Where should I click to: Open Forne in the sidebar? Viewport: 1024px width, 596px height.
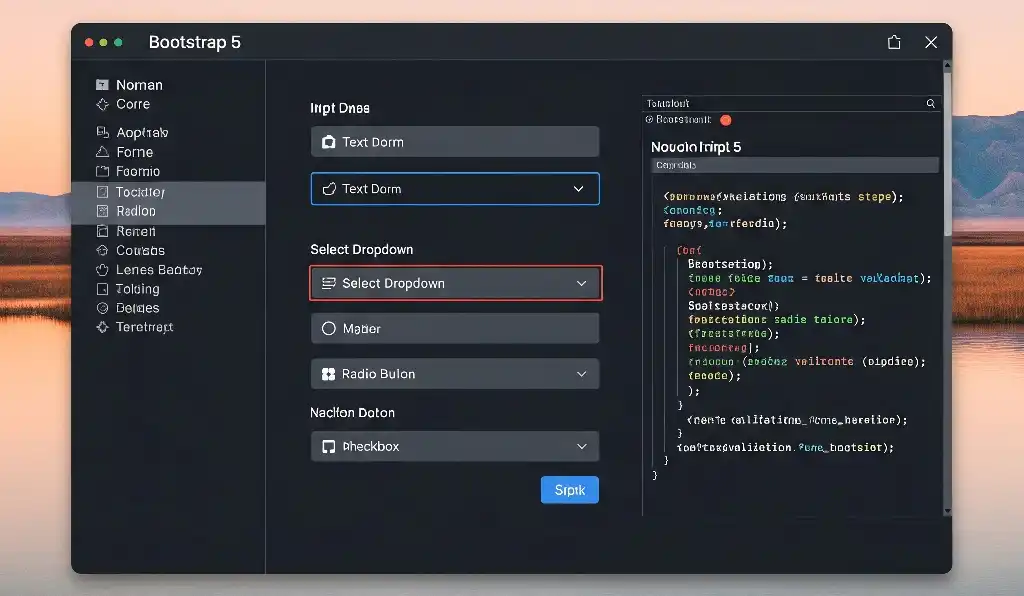coord(135,152)
